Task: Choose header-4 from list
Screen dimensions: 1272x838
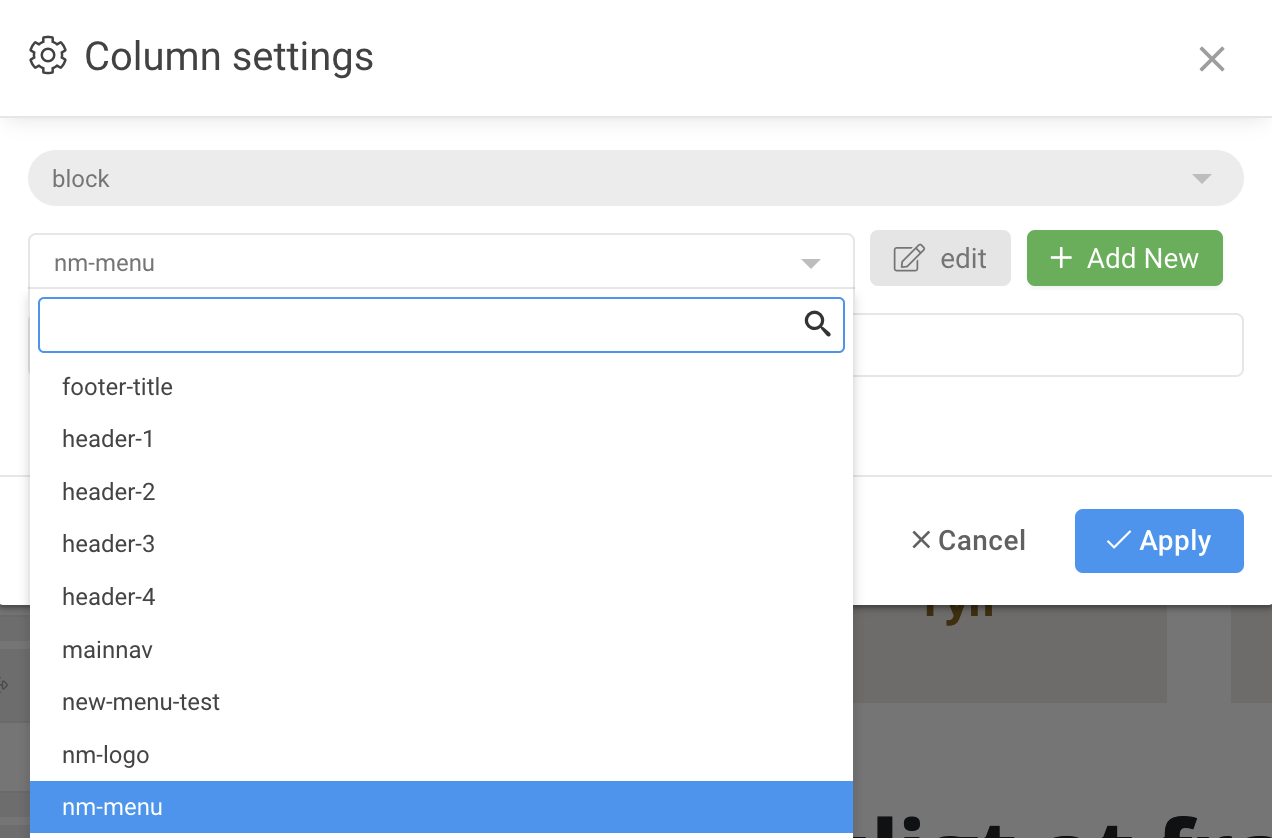Action: click(108, 597)
